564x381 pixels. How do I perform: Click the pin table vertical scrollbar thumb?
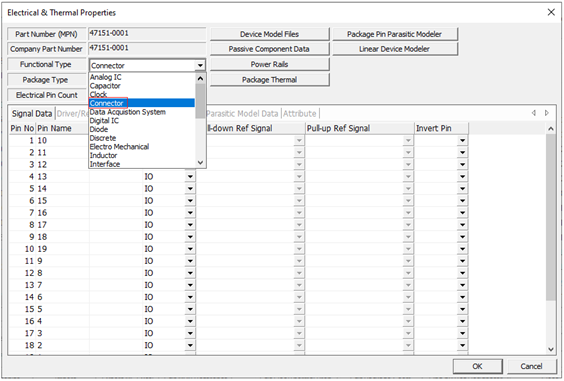tap(551, 217)
